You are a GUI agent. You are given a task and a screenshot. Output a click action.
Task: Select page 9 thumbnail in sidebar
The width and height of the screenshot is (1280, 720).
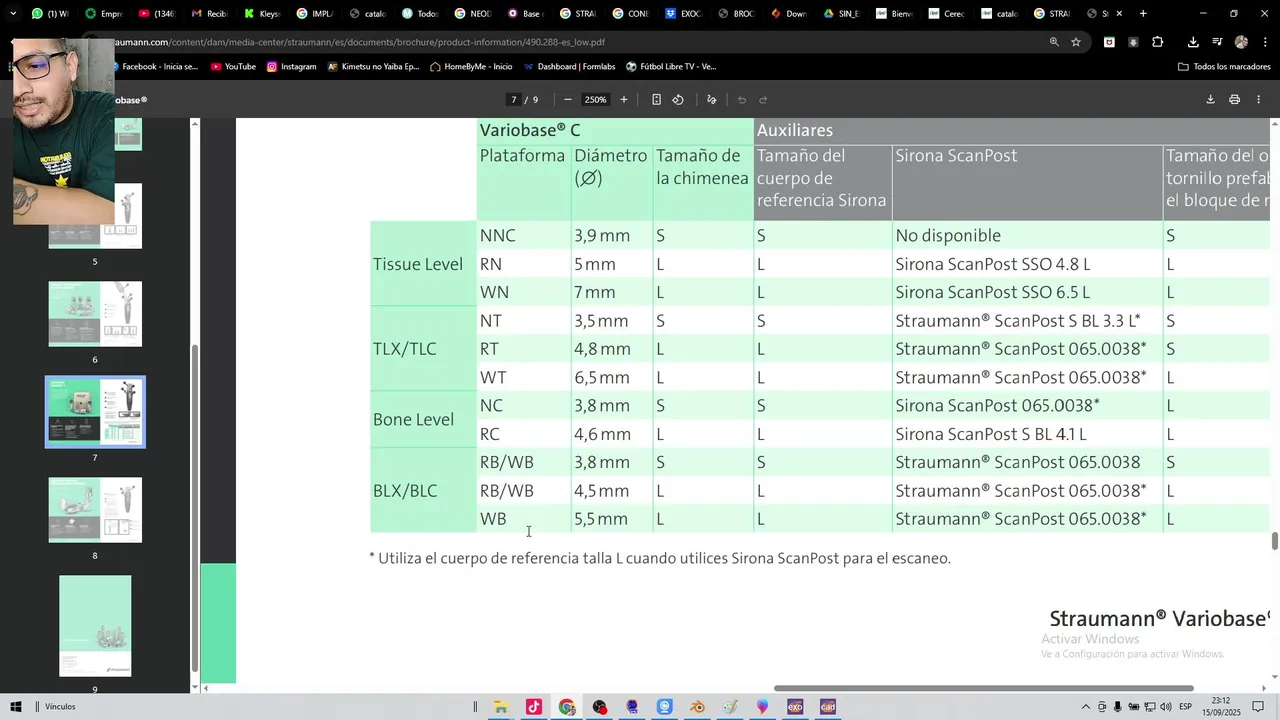pos(95,626)
